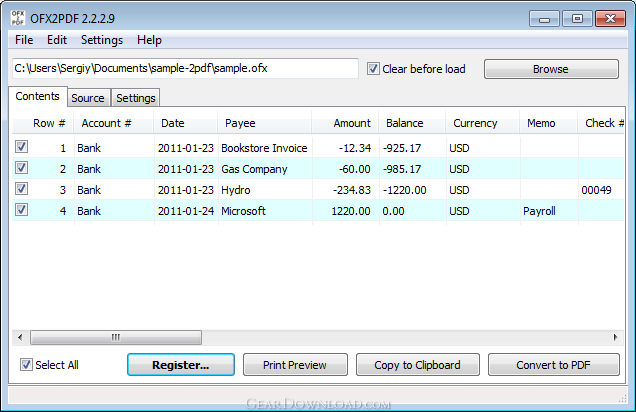Screen dimensions: 636x412
Task: Click the balance -925.17
Action: tap(402, 148)
